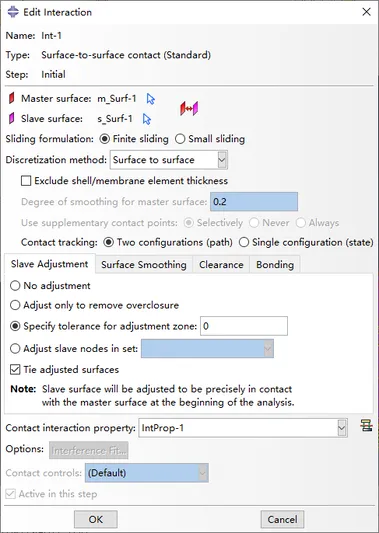The height and width of the screenshot is (533, 379).
Task: Click the switch master/slave surfaces icon
Action: 189,108
